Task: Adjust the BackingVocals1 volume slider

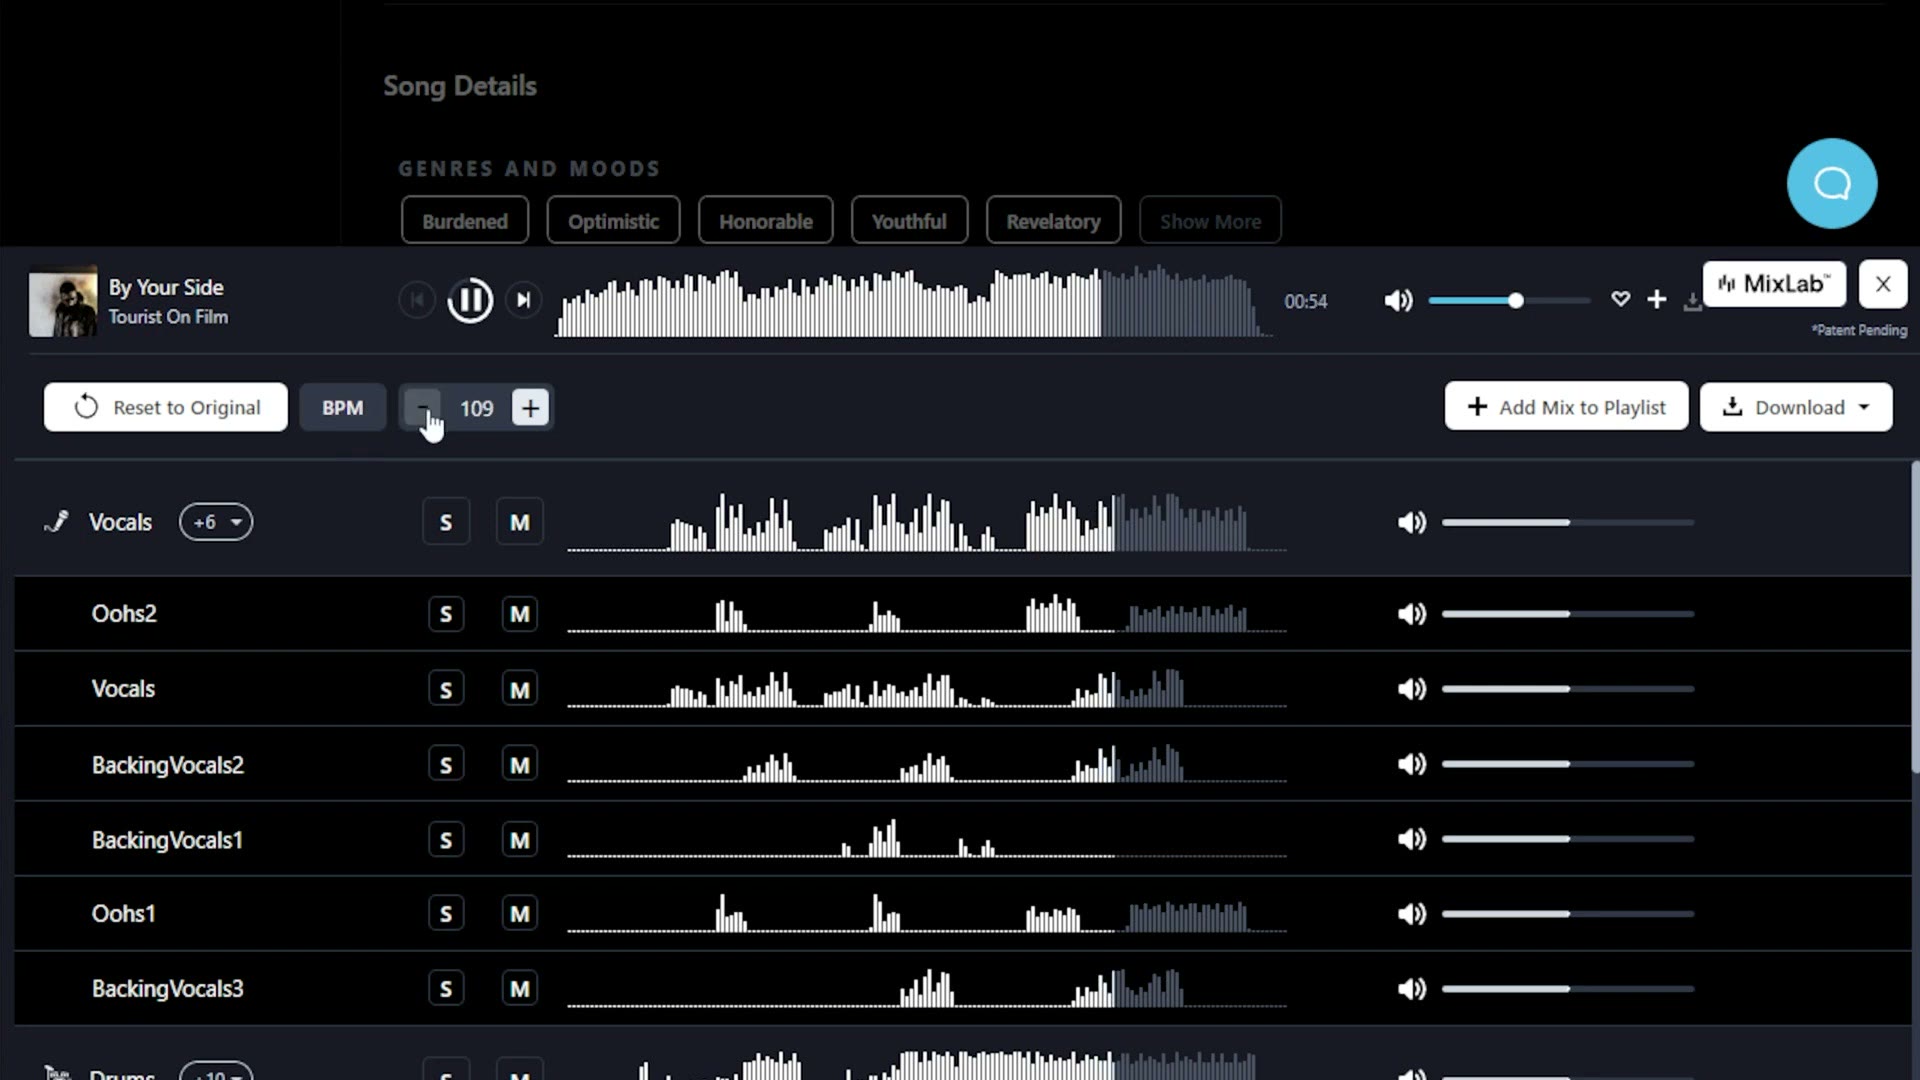Action: [x=1568, y=839]
